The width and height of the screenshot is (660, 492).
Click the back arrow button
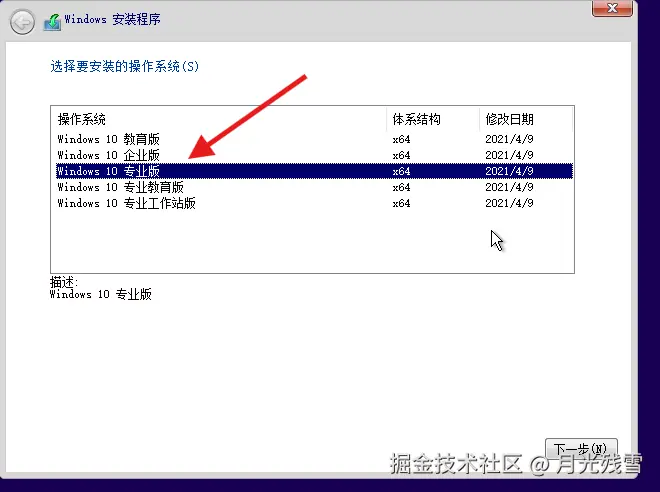pos(22,22)
